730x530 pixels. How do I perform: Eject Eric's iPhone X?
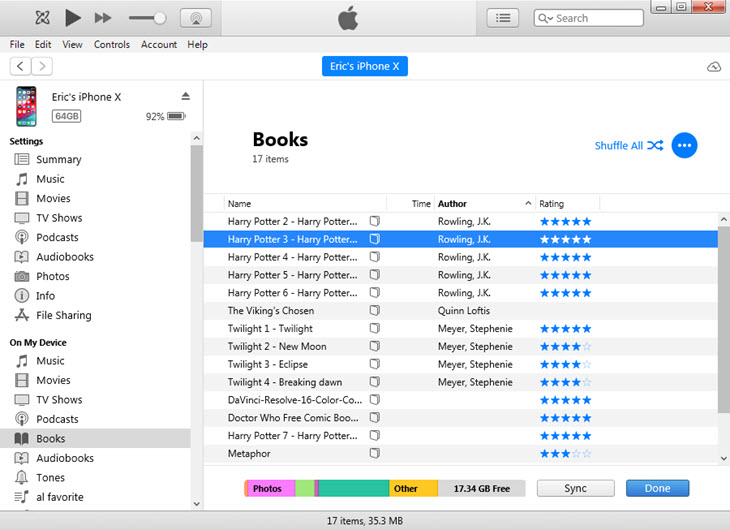(x=186, y=96)
